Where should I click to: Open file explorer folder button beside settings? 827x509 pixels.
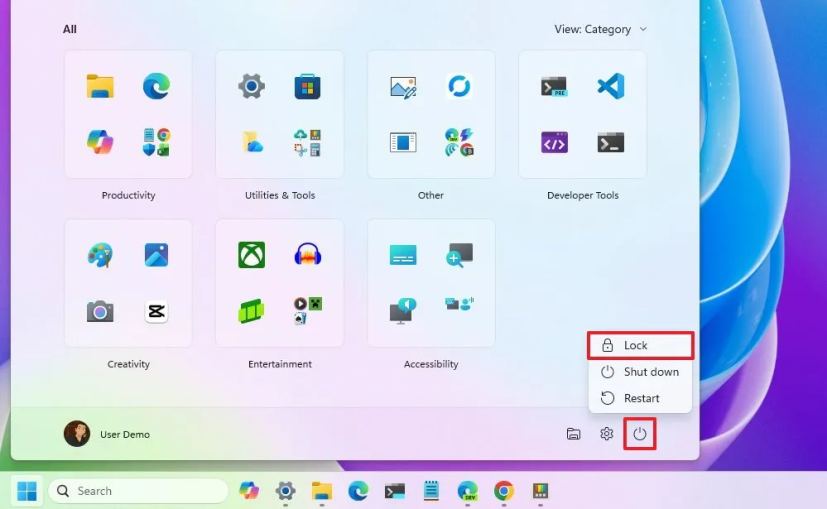[x=574, y=434]
